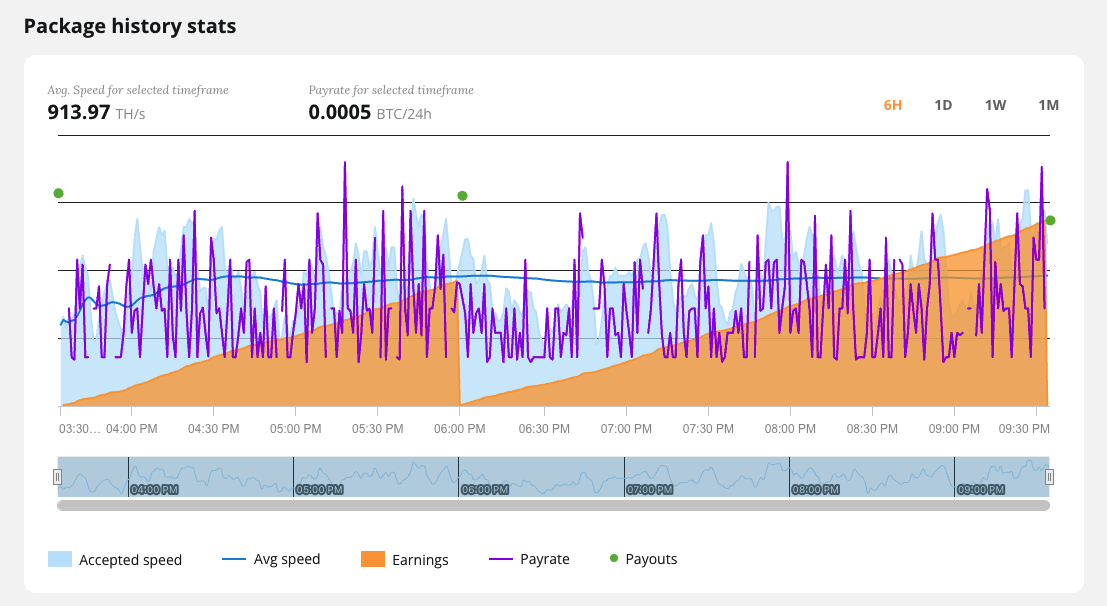Click the 08:00 PM navigator marker
Viewport: 1107px width, 606px height.
(x=815, y=489)
